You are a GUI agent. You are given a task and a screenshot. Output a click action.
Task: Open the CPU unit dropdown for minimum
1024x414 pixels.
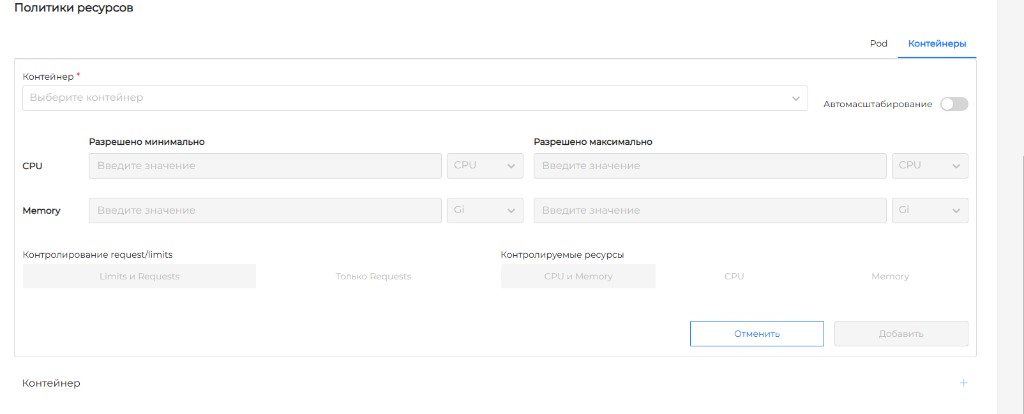click(485, 166)
